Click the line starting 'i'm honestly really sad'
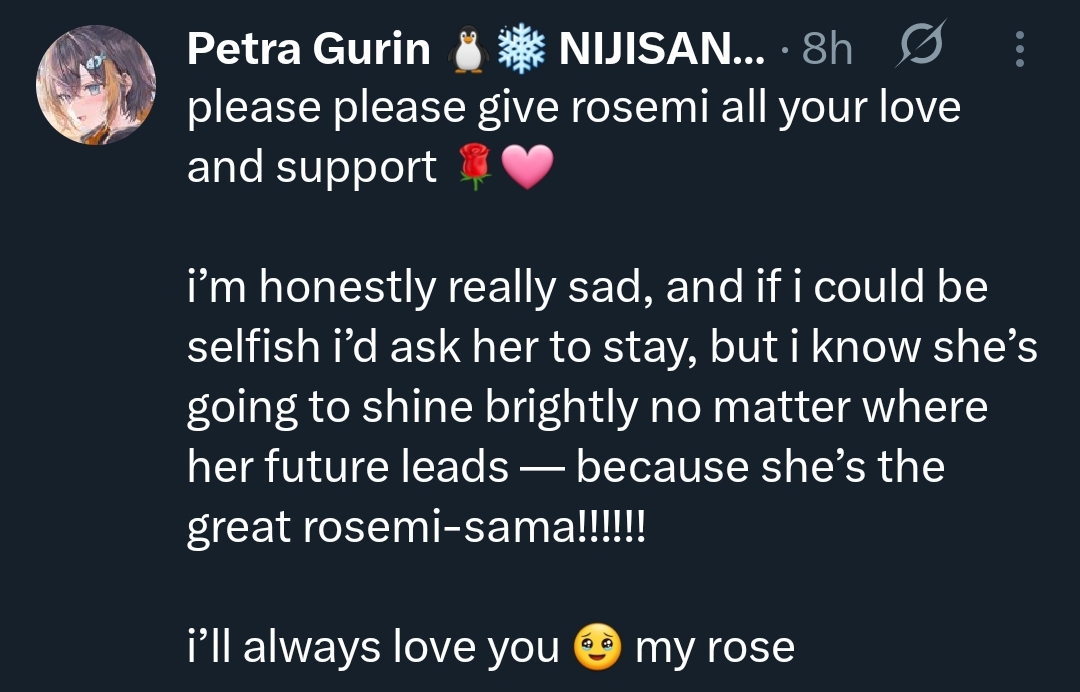 (588, 287)
